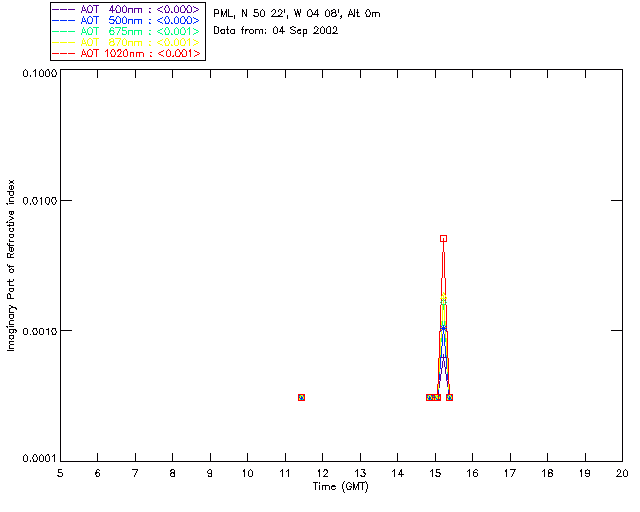
Task: Click the x-axis tick label 12
Action: 322,473
